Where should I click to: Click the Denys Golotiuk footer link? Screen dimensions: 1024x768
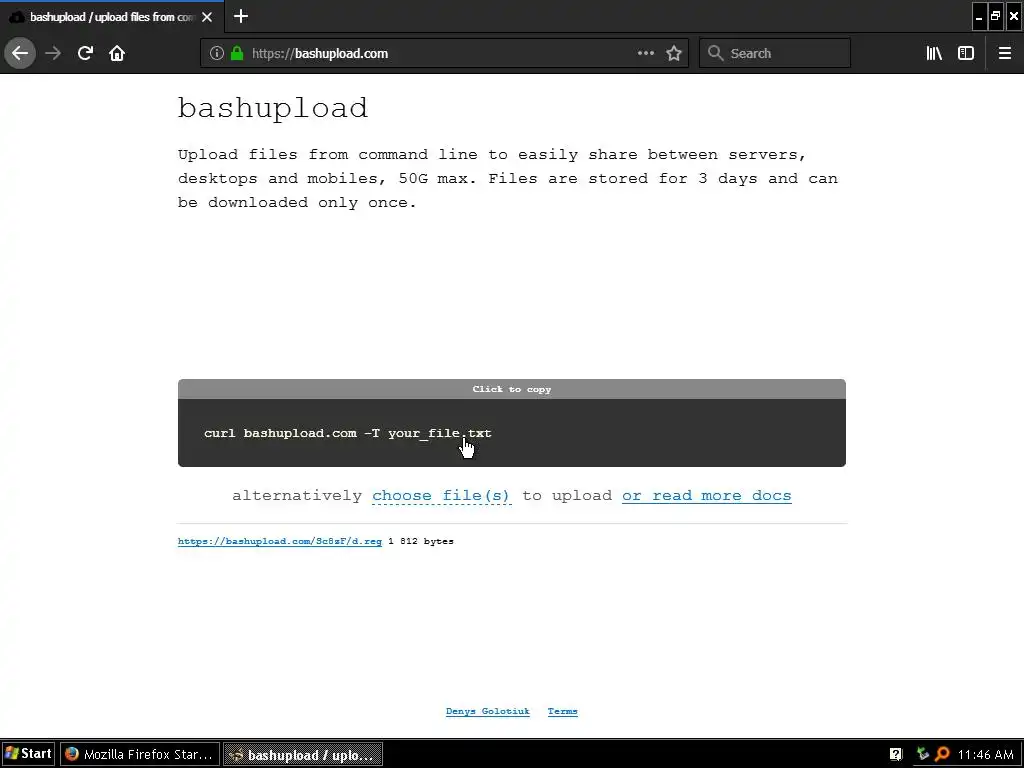[x=487, y=711]
